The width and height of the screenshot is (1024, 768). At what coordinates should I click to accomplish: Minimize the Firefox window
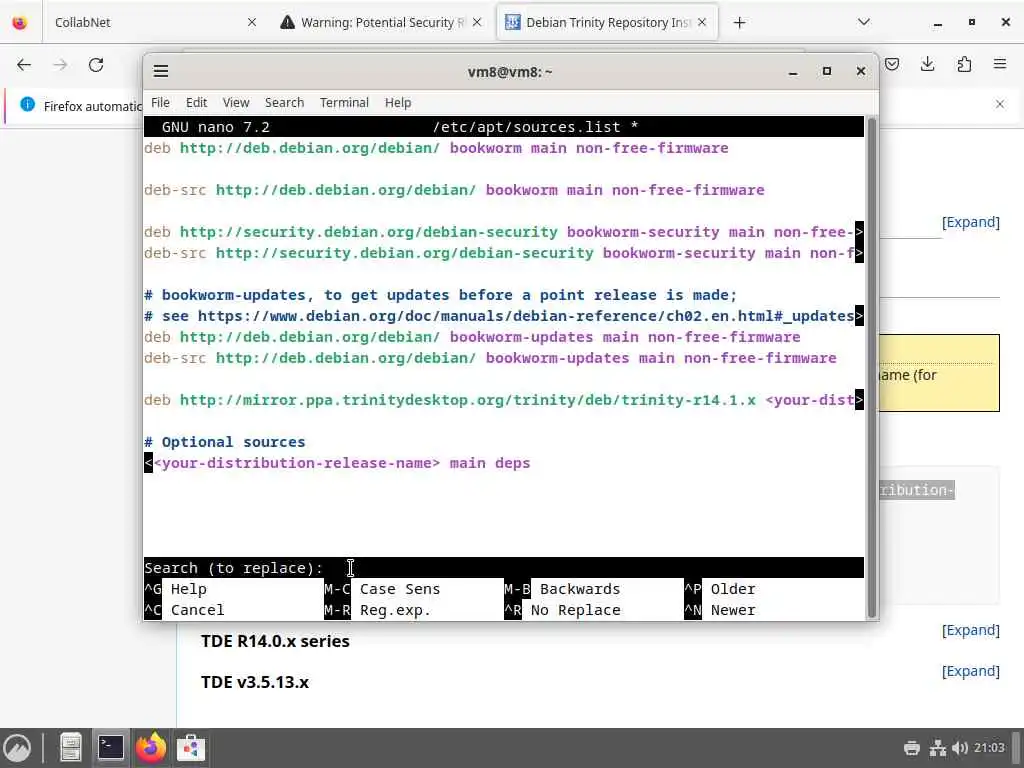(x=938, y=23)
